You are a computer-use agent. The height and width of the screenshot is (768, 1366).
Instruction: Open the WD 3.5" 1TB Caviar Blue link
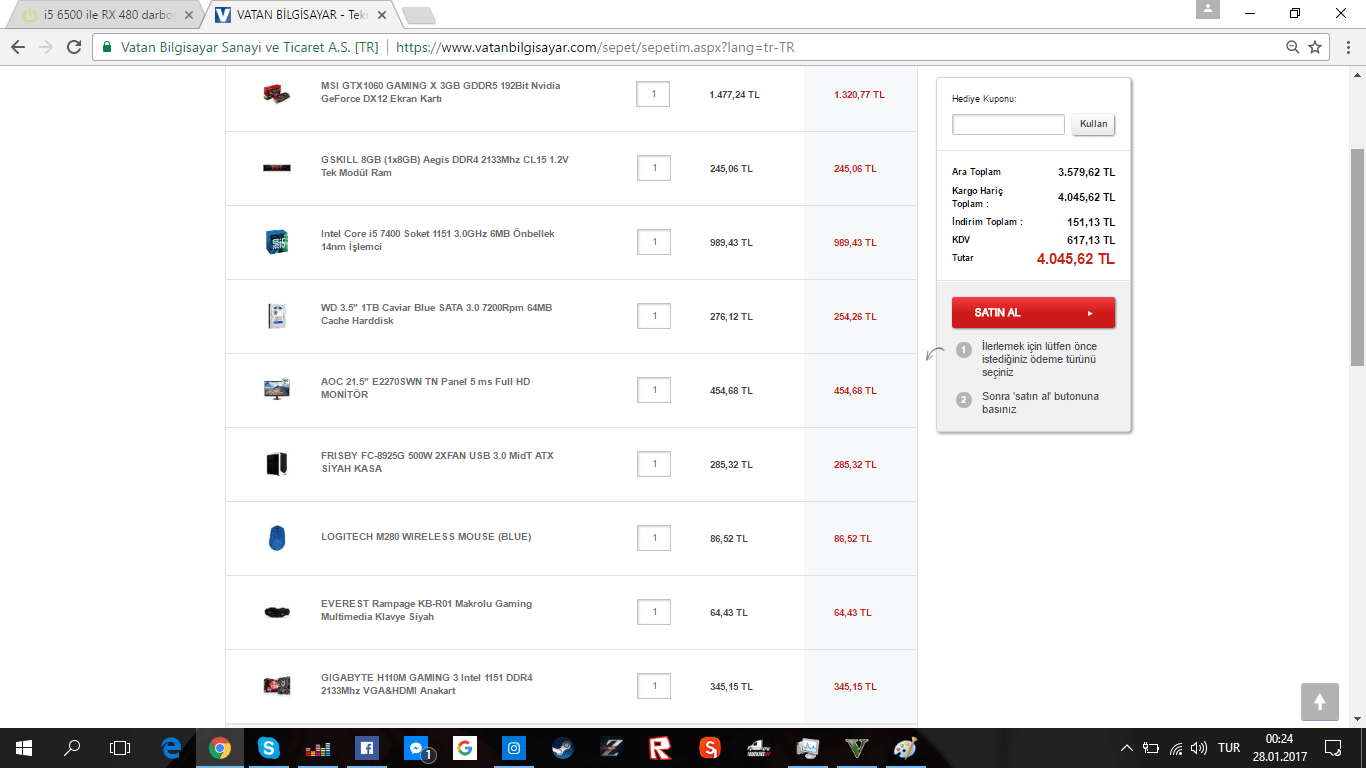[436, 314]
